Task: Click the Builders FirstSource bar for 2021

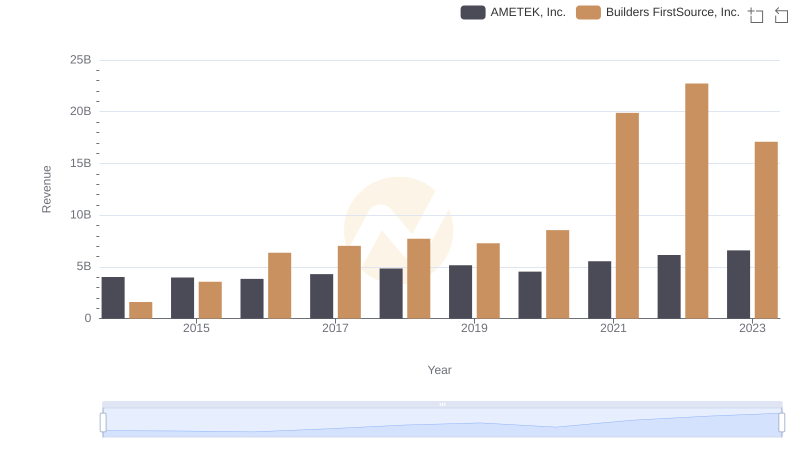Action: coord(627,216)
